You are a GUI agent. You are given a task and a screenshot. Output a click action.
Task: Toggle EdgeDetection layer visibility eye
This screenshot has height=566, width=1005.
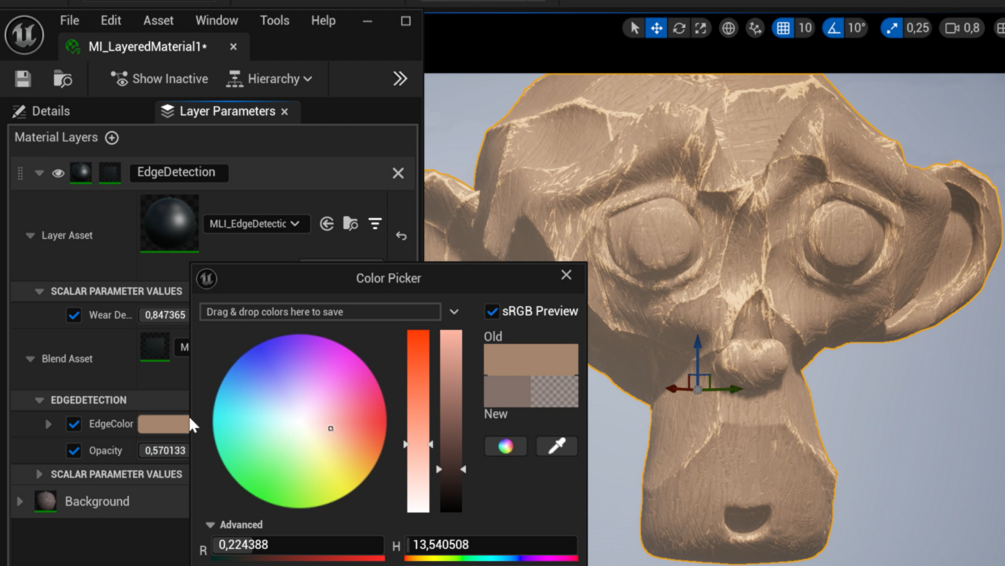pyautogui.click(x=58, y=173)
